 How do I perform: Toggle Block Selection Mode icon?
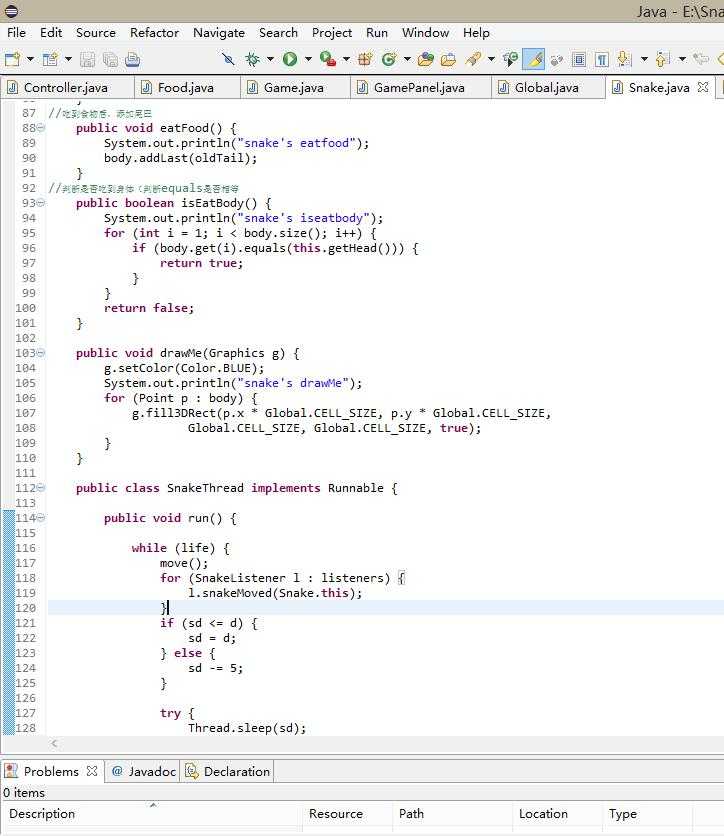point(578,59)
